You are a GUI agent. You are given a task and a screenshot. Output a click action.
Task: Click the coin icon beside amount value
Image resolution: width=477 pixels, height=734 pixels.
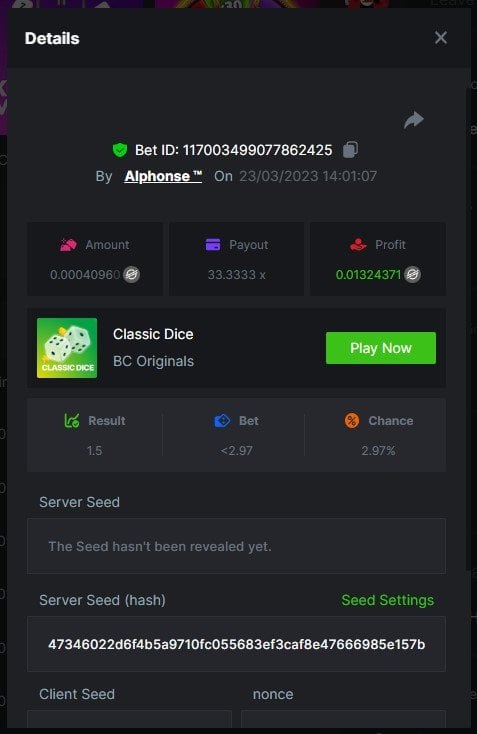click(x=132, y=274)
